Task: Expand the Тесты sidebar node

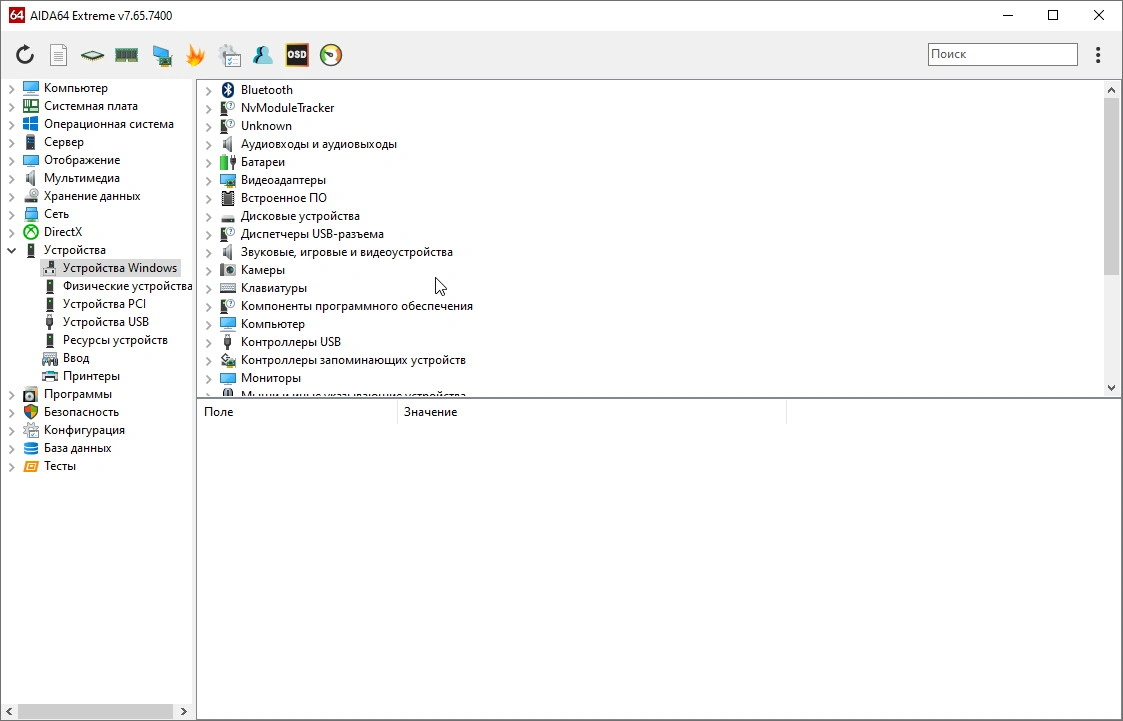Action: pyautogui.click(x=11, y=467)
